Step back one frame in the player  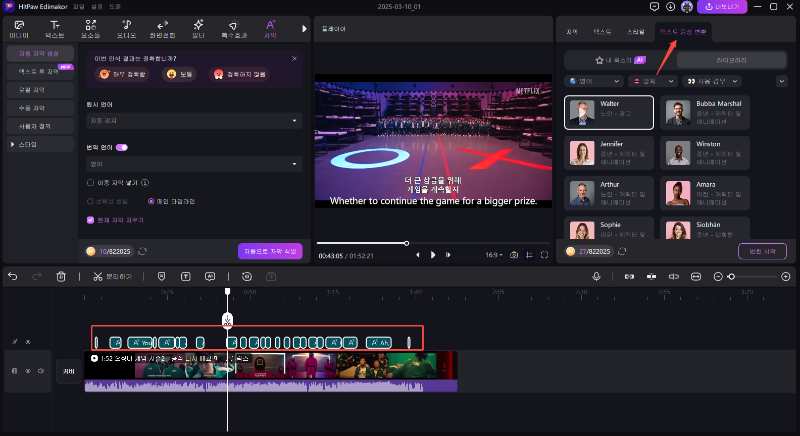tap(418, 255)
